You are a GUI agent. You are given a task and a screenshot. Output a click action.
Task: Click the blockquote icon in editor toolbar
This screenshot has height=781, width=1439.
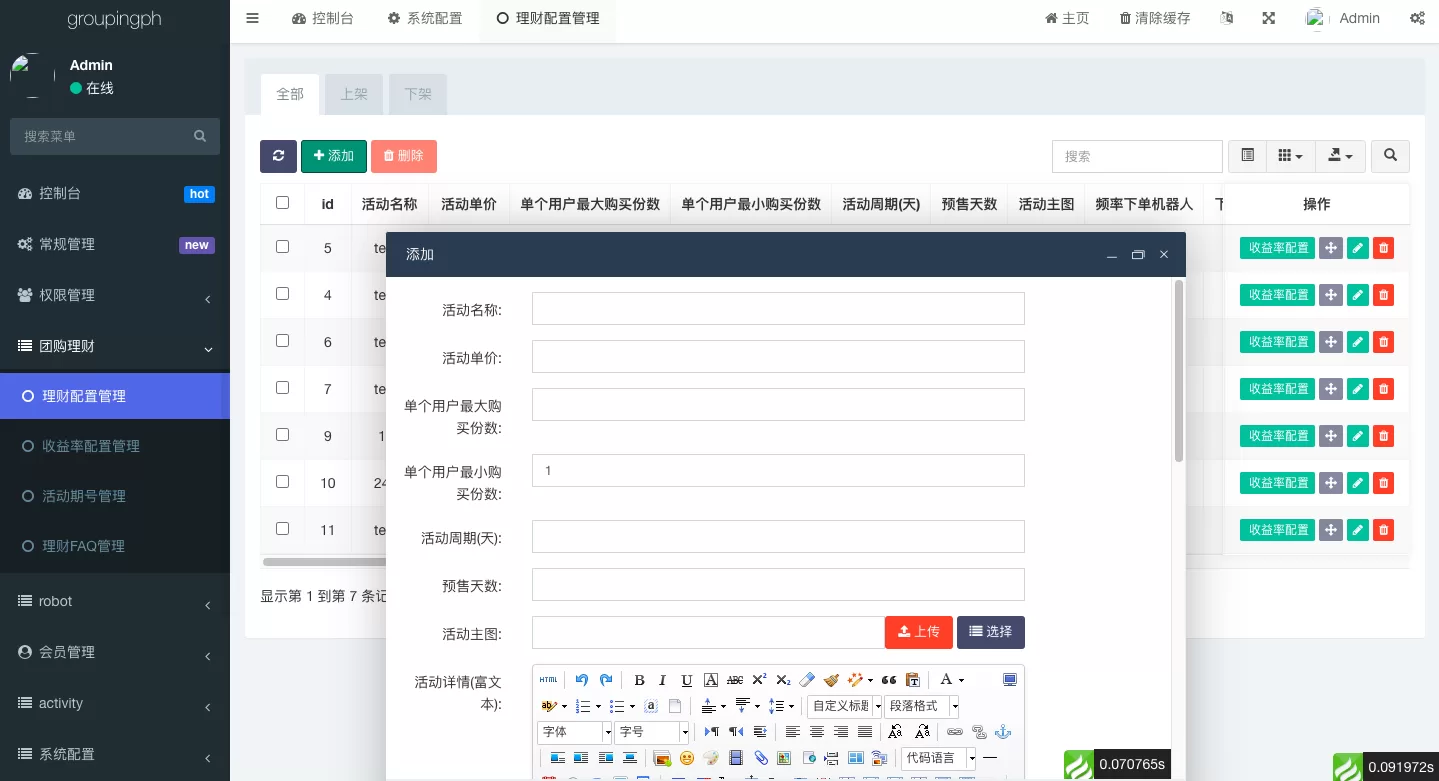pyautogui.click(x=888, y=680)
